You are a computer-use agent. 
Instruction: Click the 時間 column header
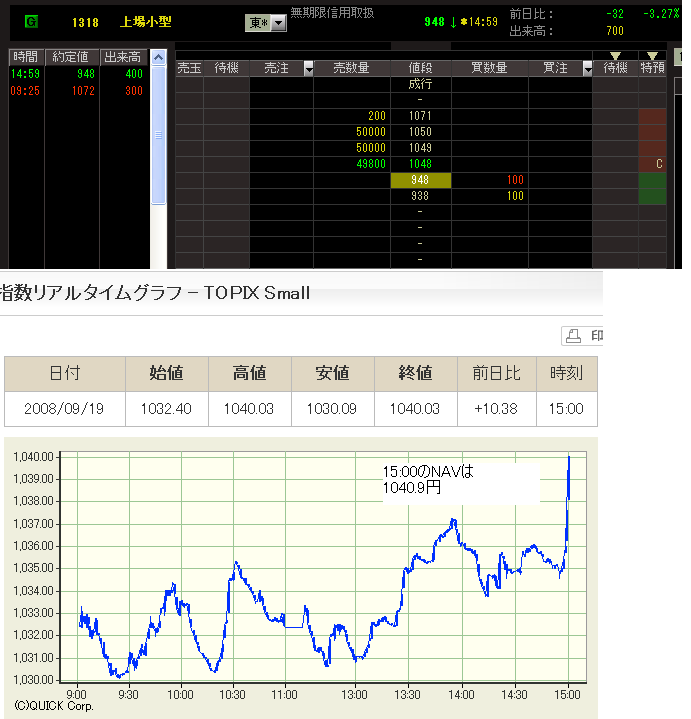pyautogui.click(x=26, y=57)
